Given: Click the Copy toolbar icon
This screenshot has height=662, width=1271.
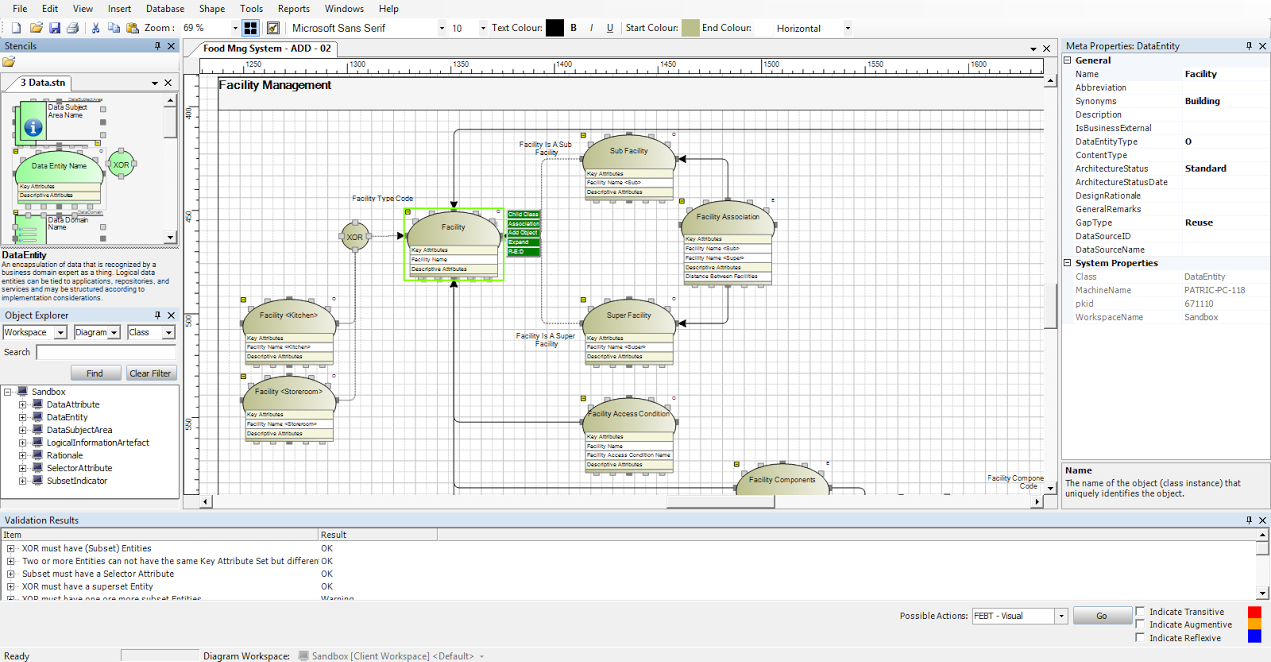Looking at the screenshot, I should click(113, 28).
